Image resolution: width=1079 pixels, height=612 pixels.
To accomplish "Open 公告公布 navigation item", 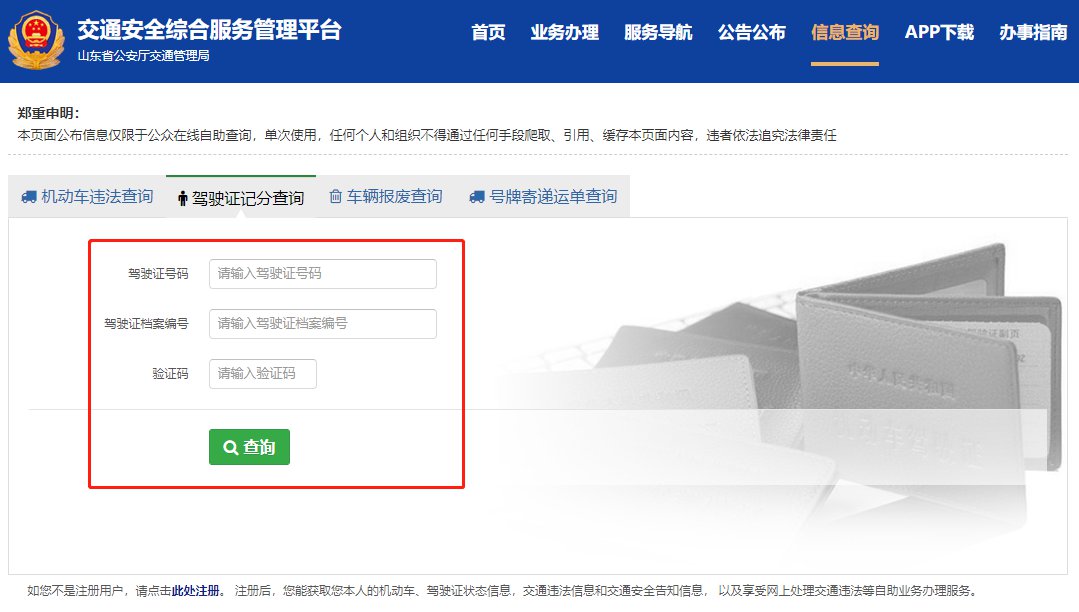I will [751, 32].
